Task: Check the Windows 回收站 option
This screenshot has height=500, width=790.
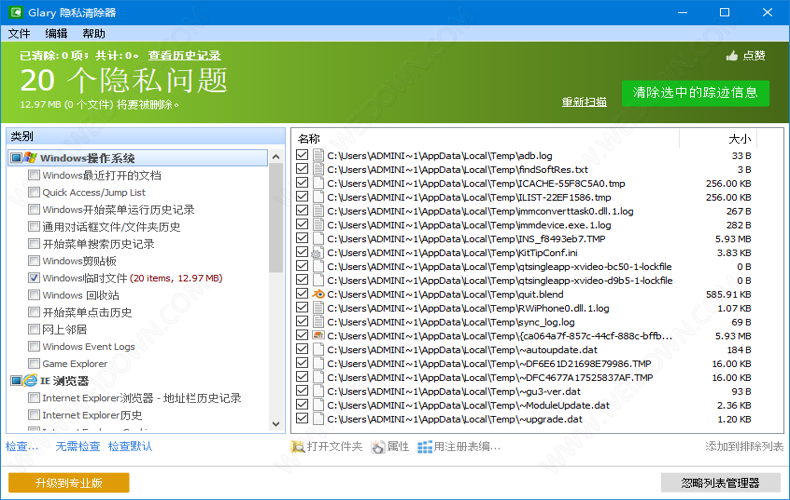Action: click(34, 295)
